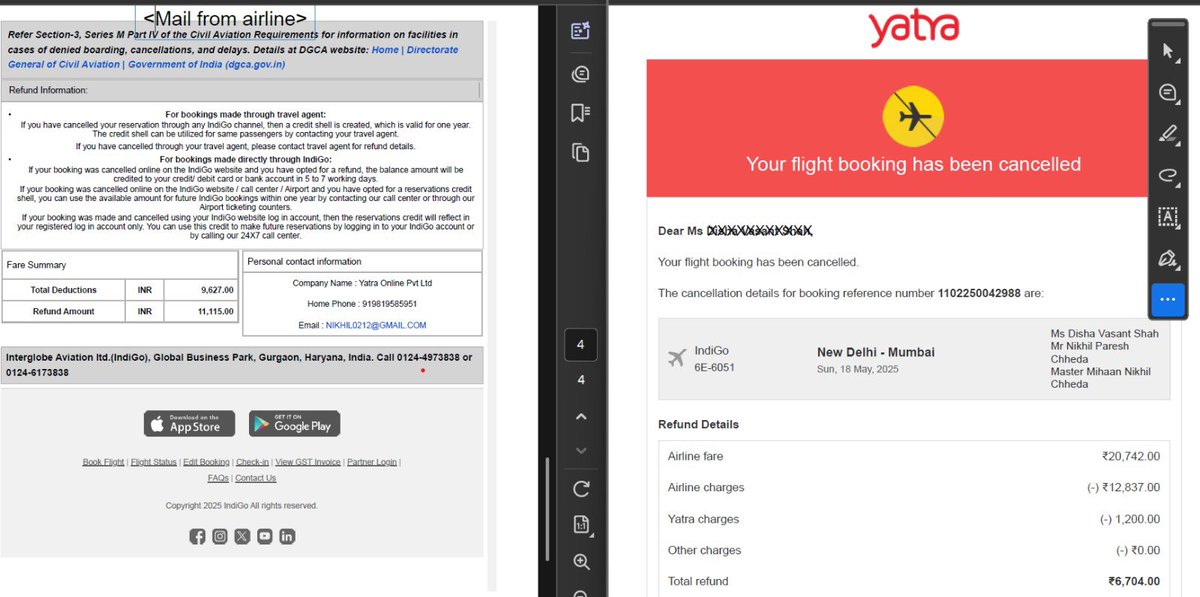Click the Airline fare ₹20,742.00 value
The width and height of the screenshot is (1200, 597).
point(1131,456)
